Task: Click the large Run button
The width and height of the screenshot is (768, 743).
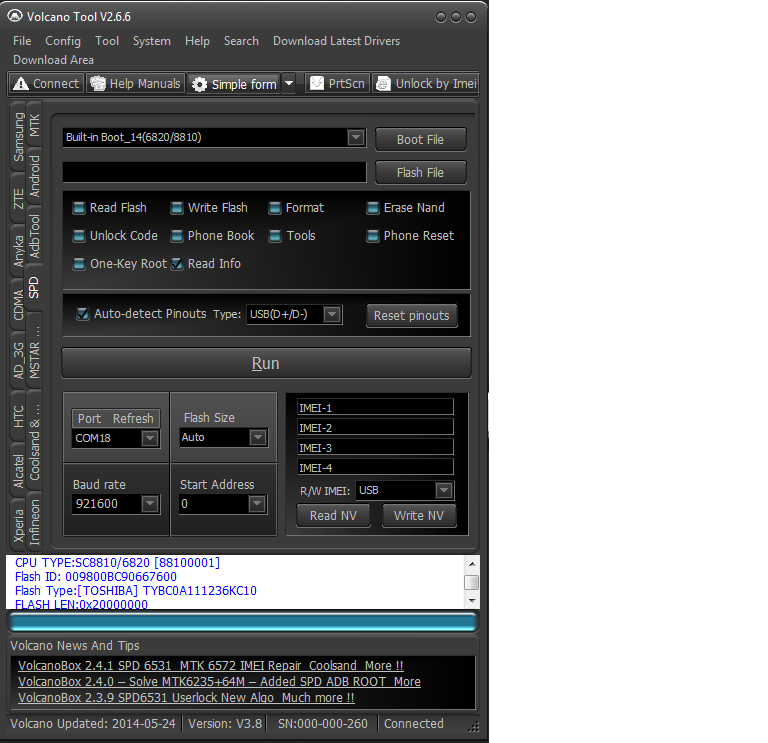Action: [x=266, y=363]
